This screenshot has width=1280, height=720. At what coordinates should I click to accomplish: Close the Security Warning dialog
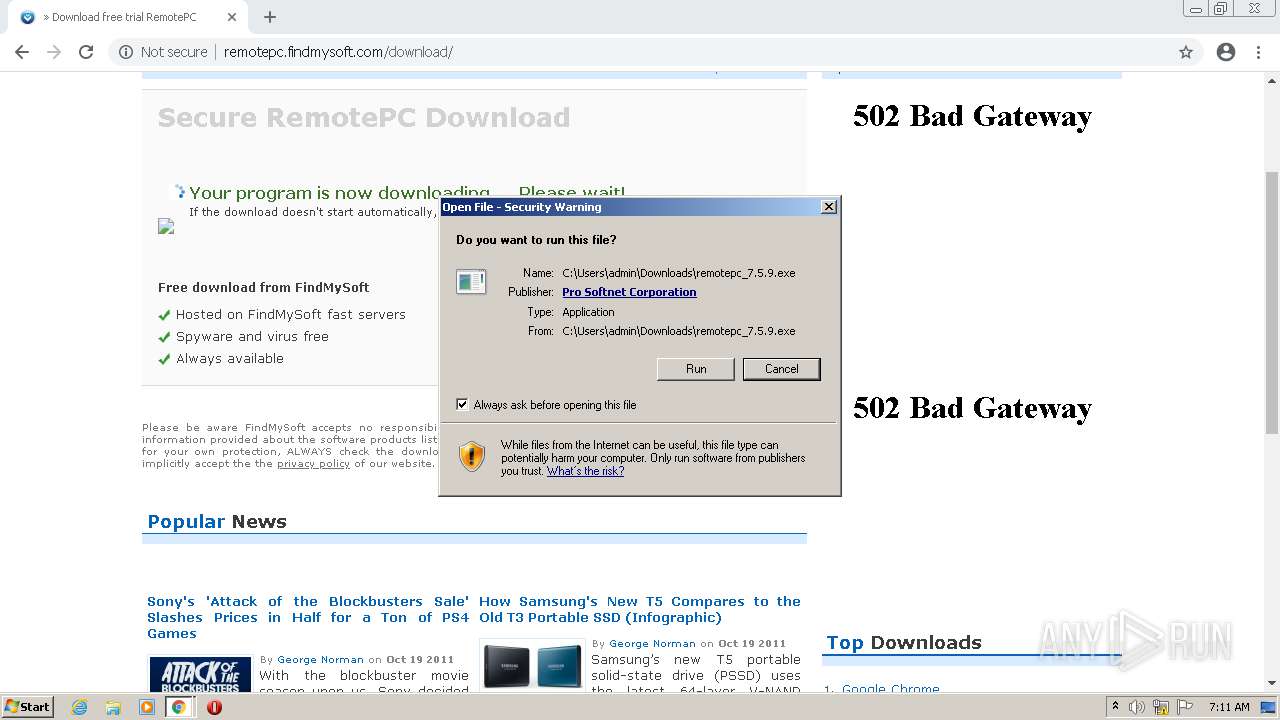point(828,207)
